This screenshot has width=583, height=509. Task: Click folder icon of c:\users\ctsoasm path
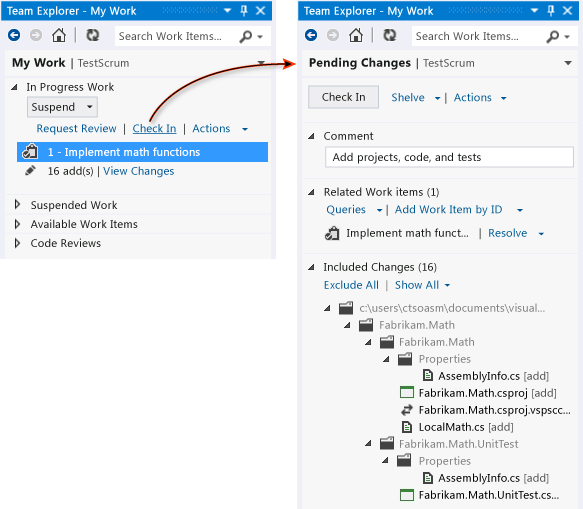pyautogui.click(x=346, y=308)
